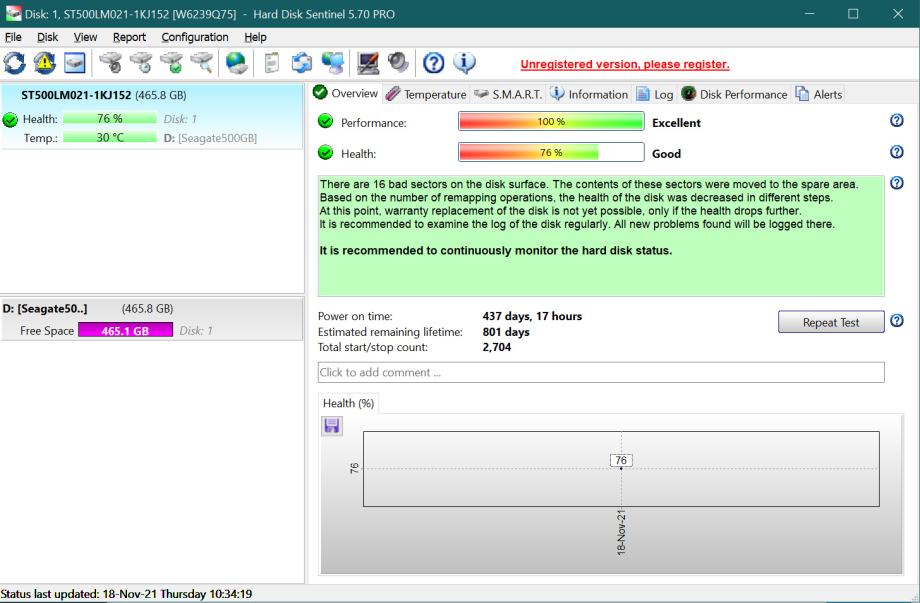Click the help icon next to Repeat Test
This screenshot has height=603, width=920.
897,321
